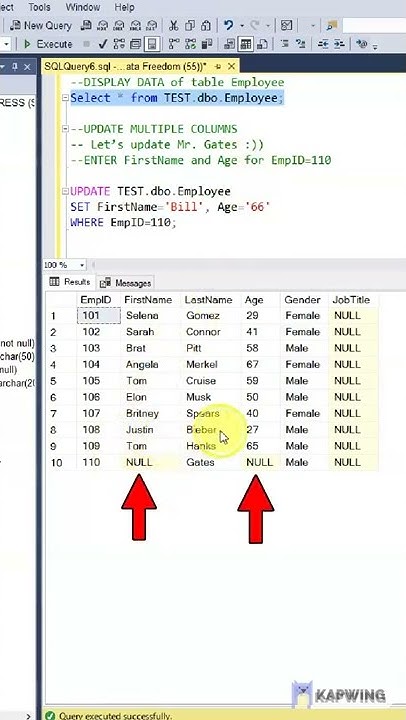Viewport: 406px width, 720px height.
Task: Select the Gates last name cell
Action: click(210, 462)
